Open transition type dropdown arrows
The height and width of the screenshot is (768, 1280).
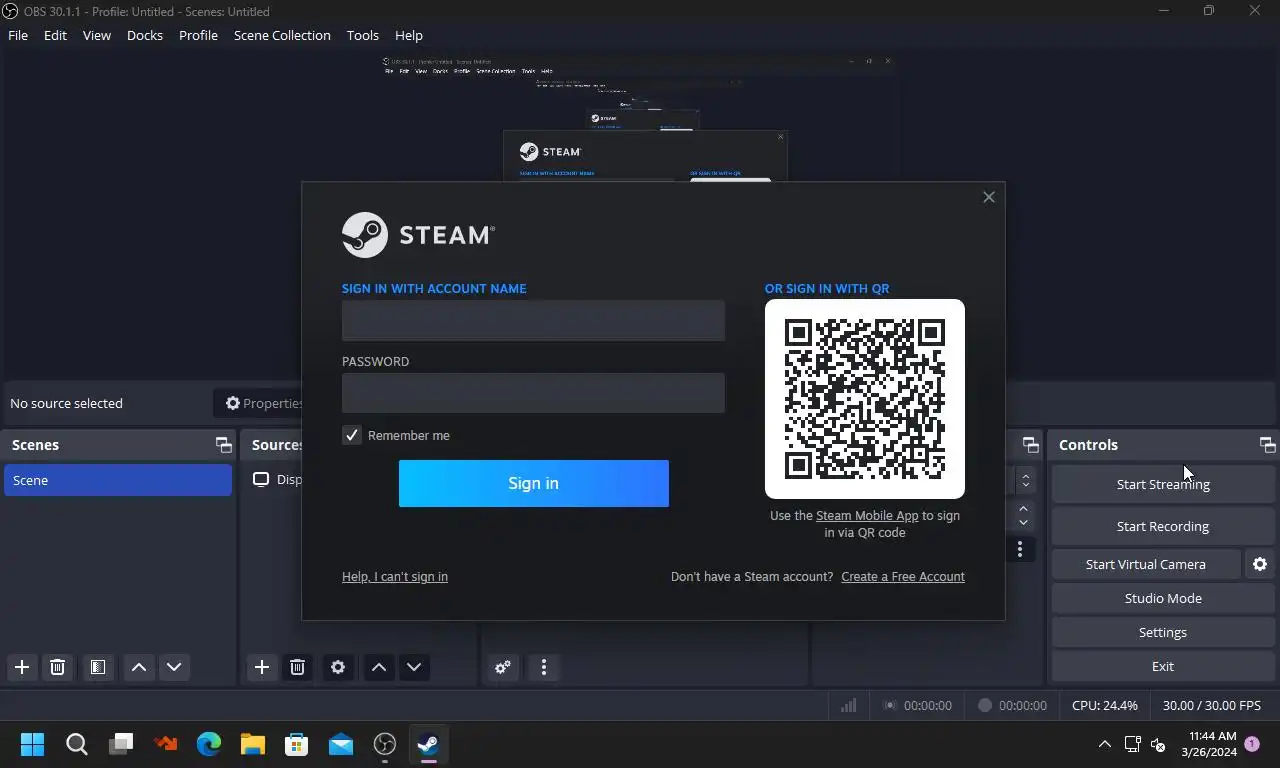point(1025,480)
